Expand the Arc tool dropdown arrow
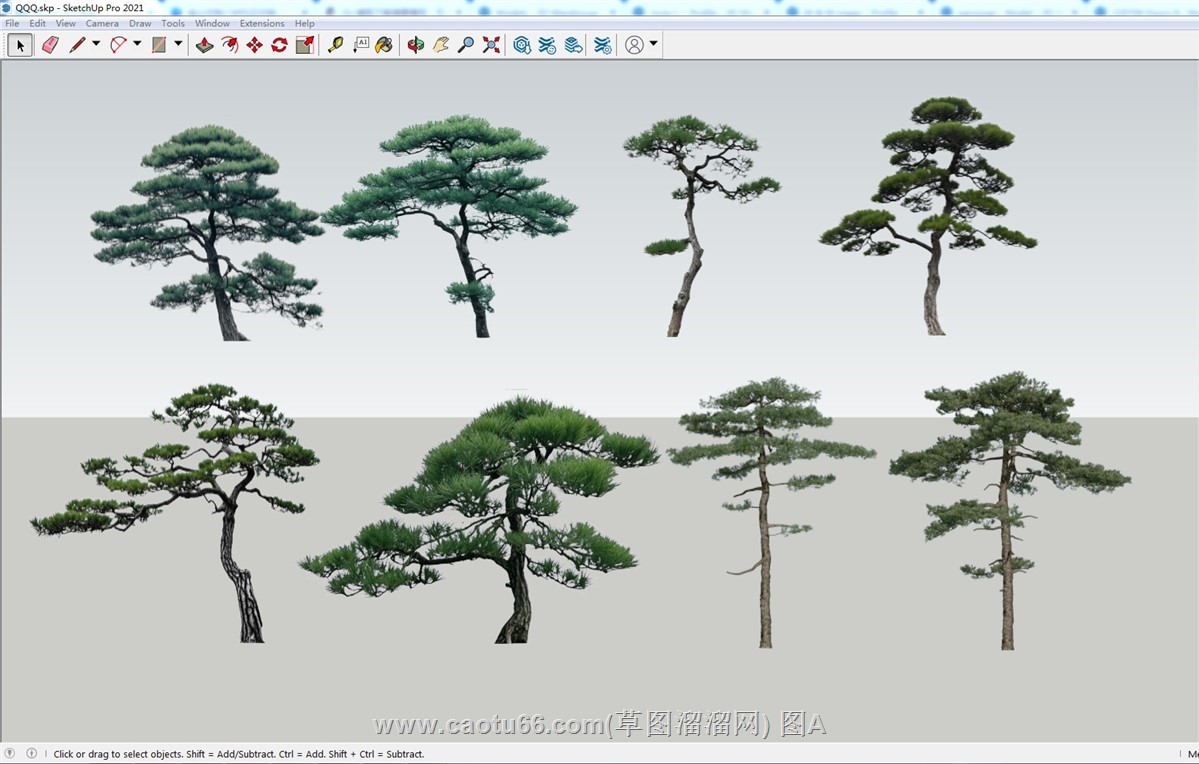Image resolution: width=1199 pixels, height=764 pixels. [138, 44]
